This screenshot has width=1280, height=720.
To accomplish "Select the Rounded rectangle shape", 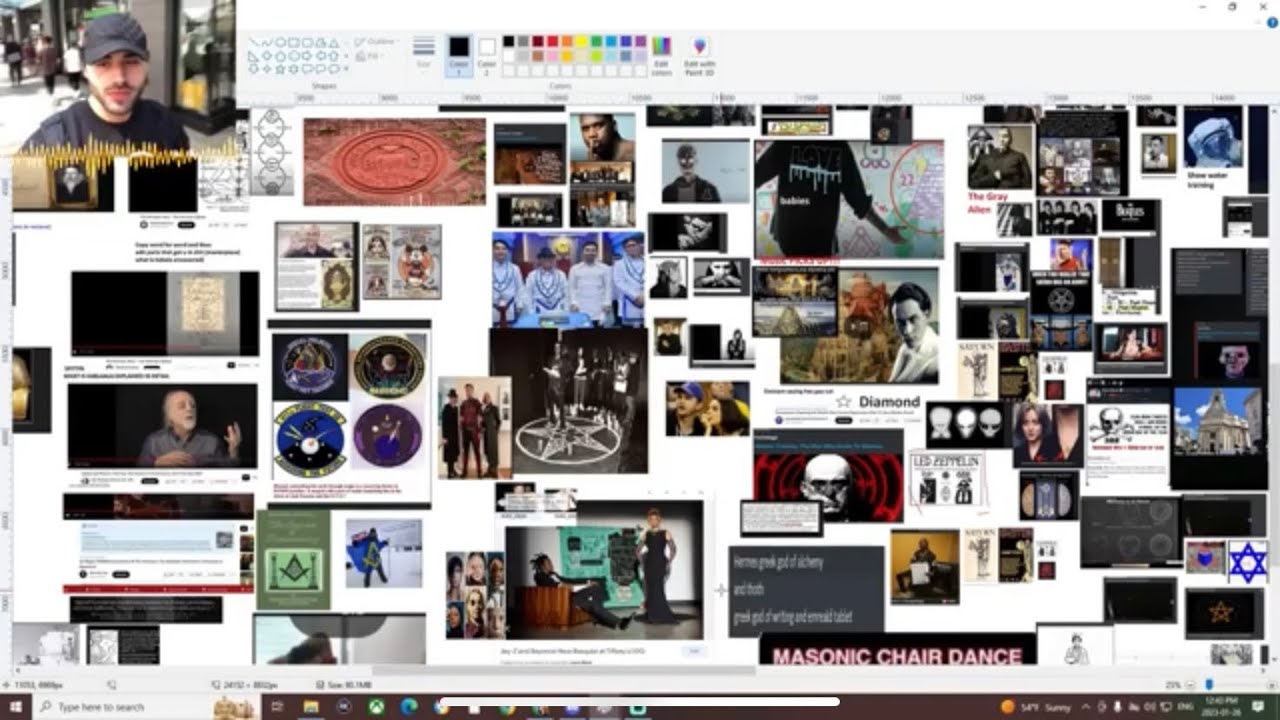I will 306,43.
